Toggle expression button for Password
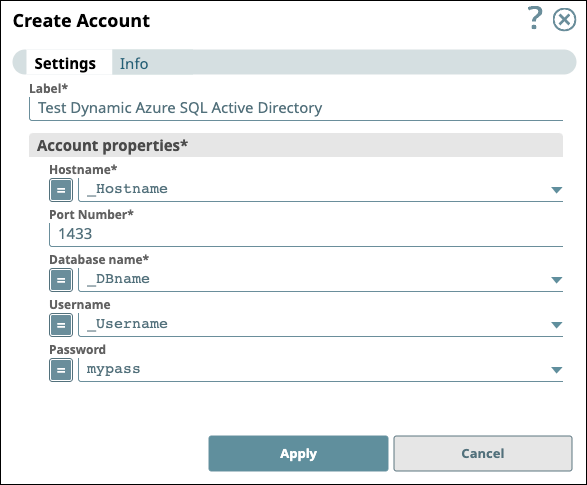This screenshot has width=587, height=485. 61,370
